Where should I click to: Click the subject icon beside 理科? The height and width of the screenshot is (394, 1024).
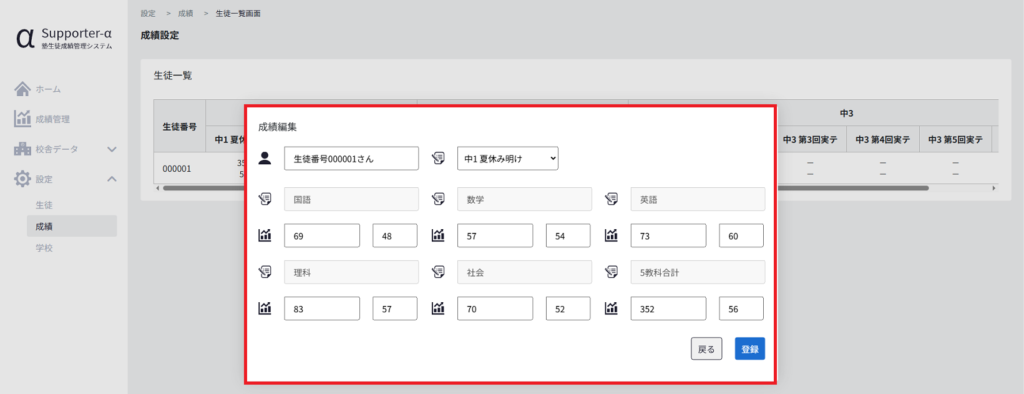265,272
